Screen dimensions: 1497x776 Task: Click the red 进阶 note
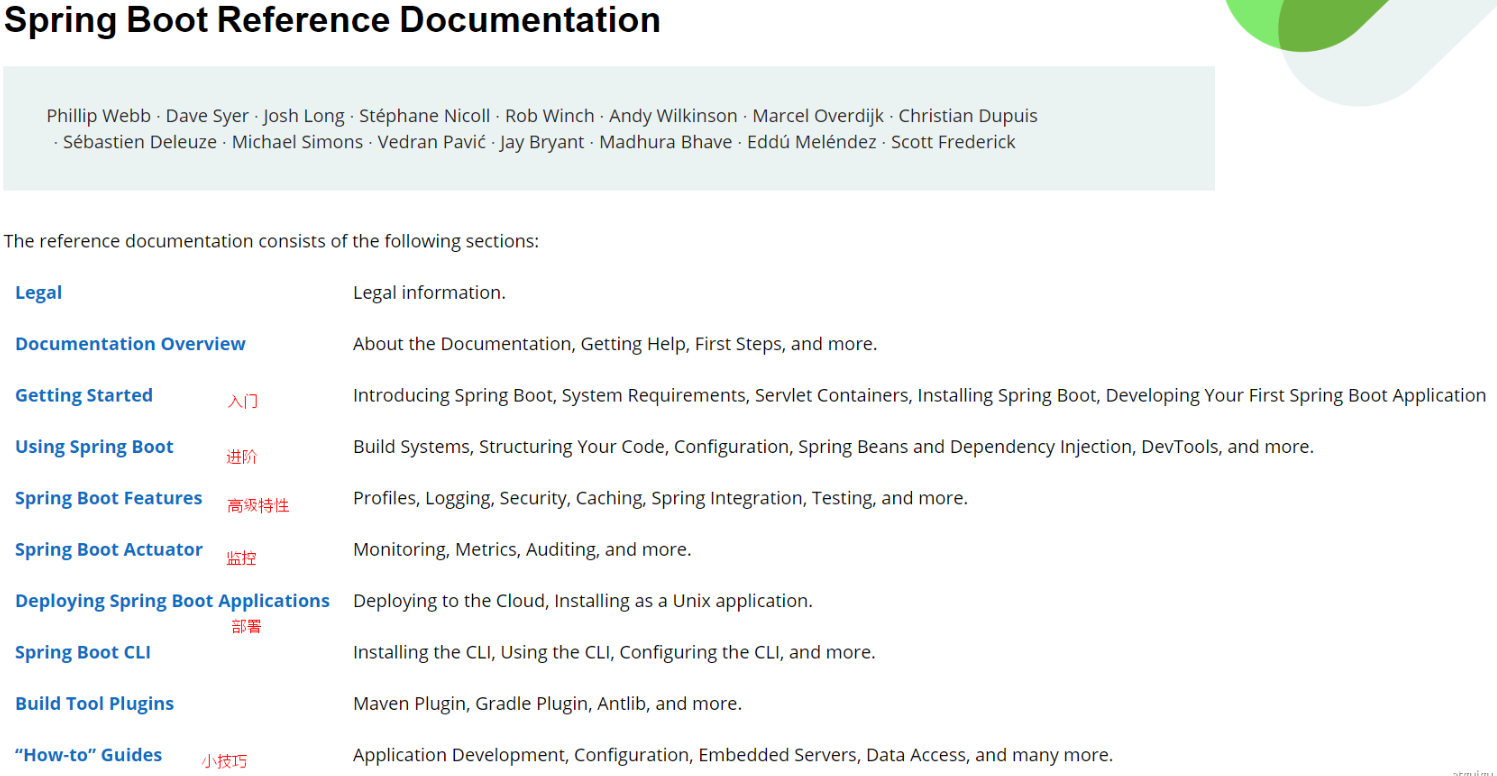click(242, 457)
